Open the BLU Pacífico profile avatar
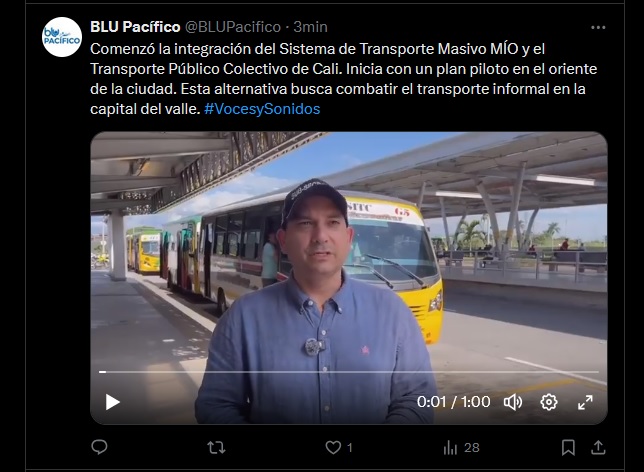The image size is (644, 472). tap(62, 37)
